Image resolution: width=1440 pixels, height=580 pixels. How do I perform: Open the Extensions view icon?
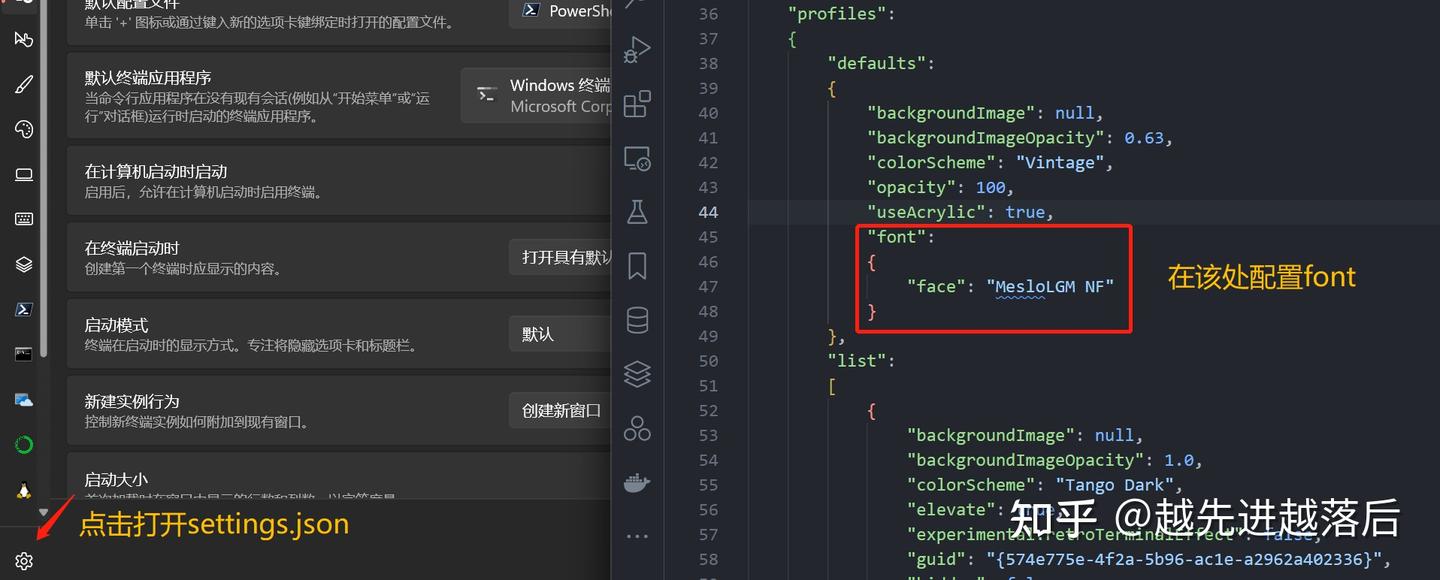[637, 104]
